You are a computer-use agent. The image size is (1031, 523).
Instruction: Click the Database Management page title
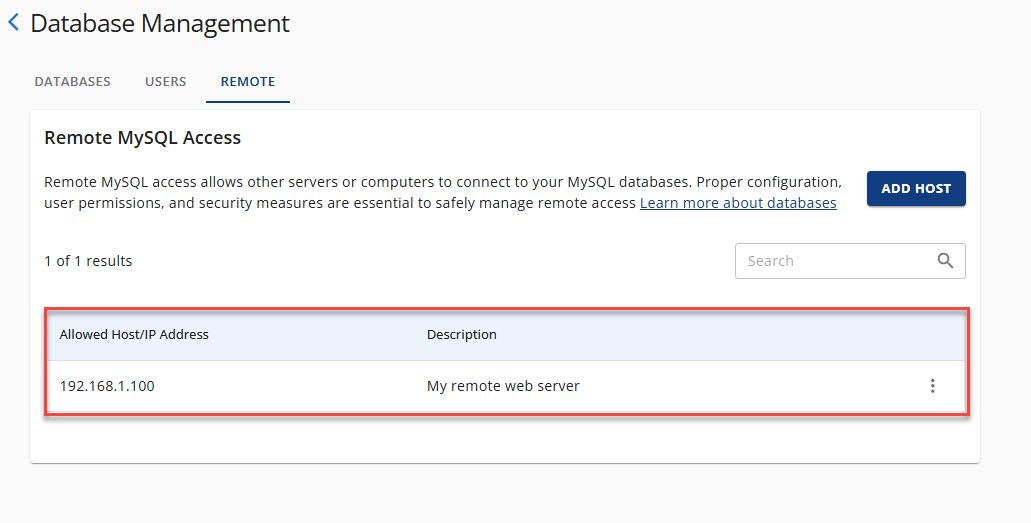point(160,24)
